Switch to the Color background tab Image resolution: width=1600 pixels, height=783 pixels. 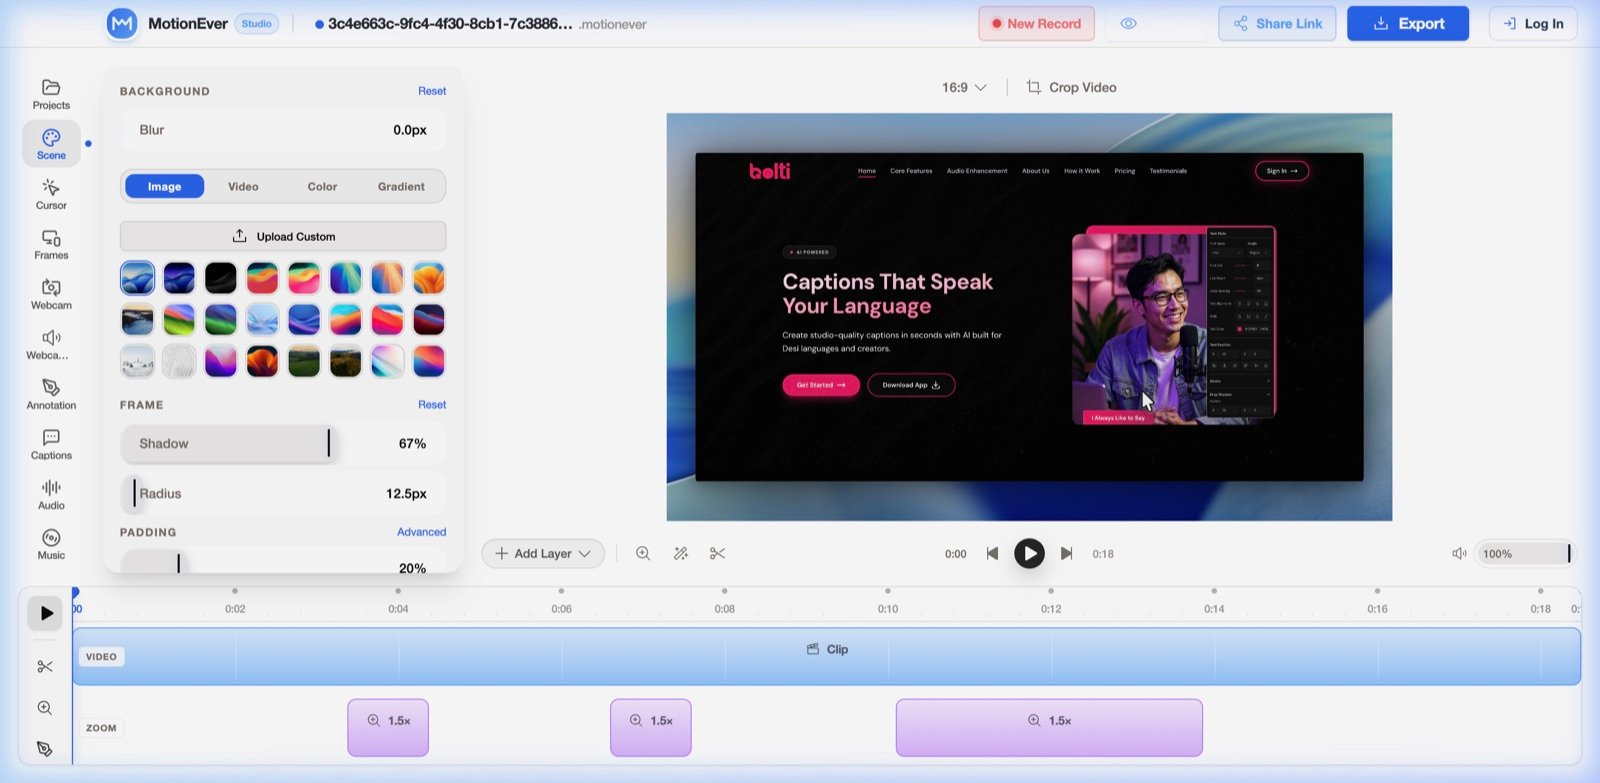322,186
